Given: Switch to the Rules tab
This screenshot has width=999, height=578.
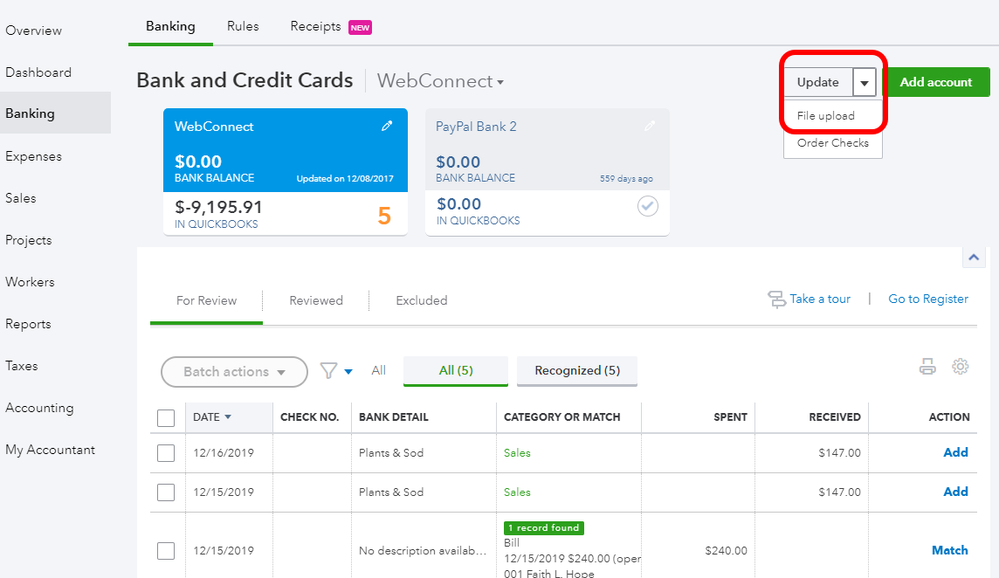Looking at the screenshot, I should (x=243, y=26).
